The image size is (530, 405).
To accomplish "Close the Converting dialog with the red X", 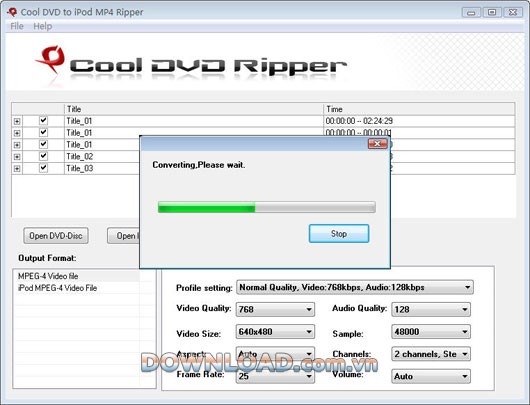I will 377,144.
